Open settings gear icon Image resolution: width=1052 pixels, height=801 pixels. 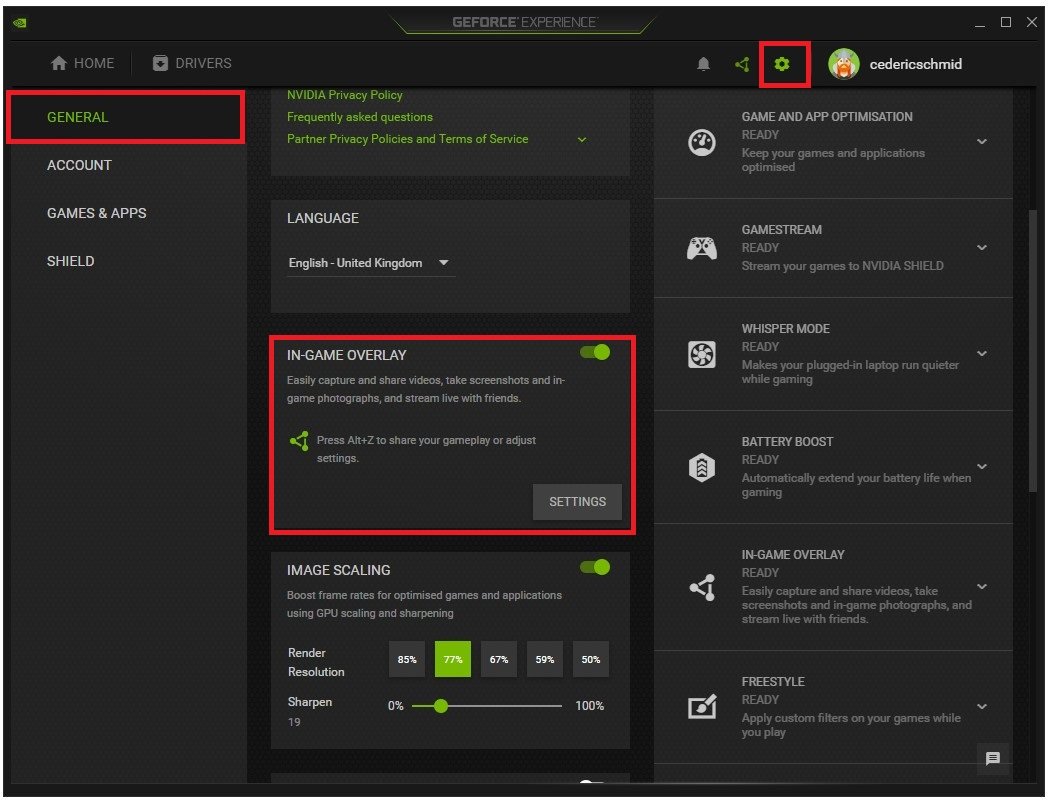pos(782,64)
